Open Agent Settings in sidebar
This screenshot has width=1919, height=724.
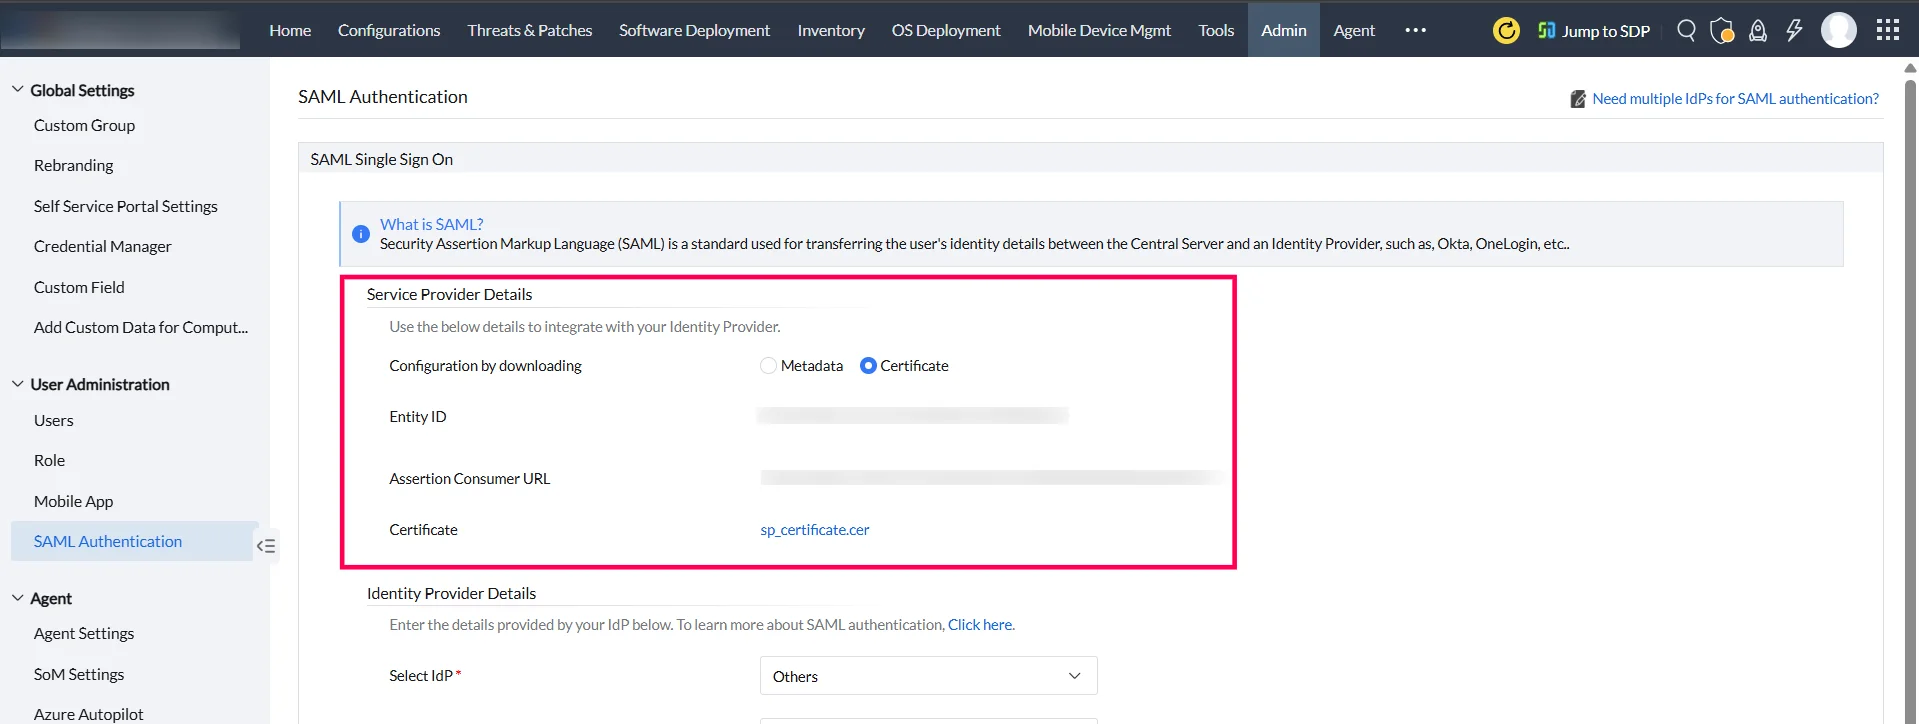click(83, 633)
